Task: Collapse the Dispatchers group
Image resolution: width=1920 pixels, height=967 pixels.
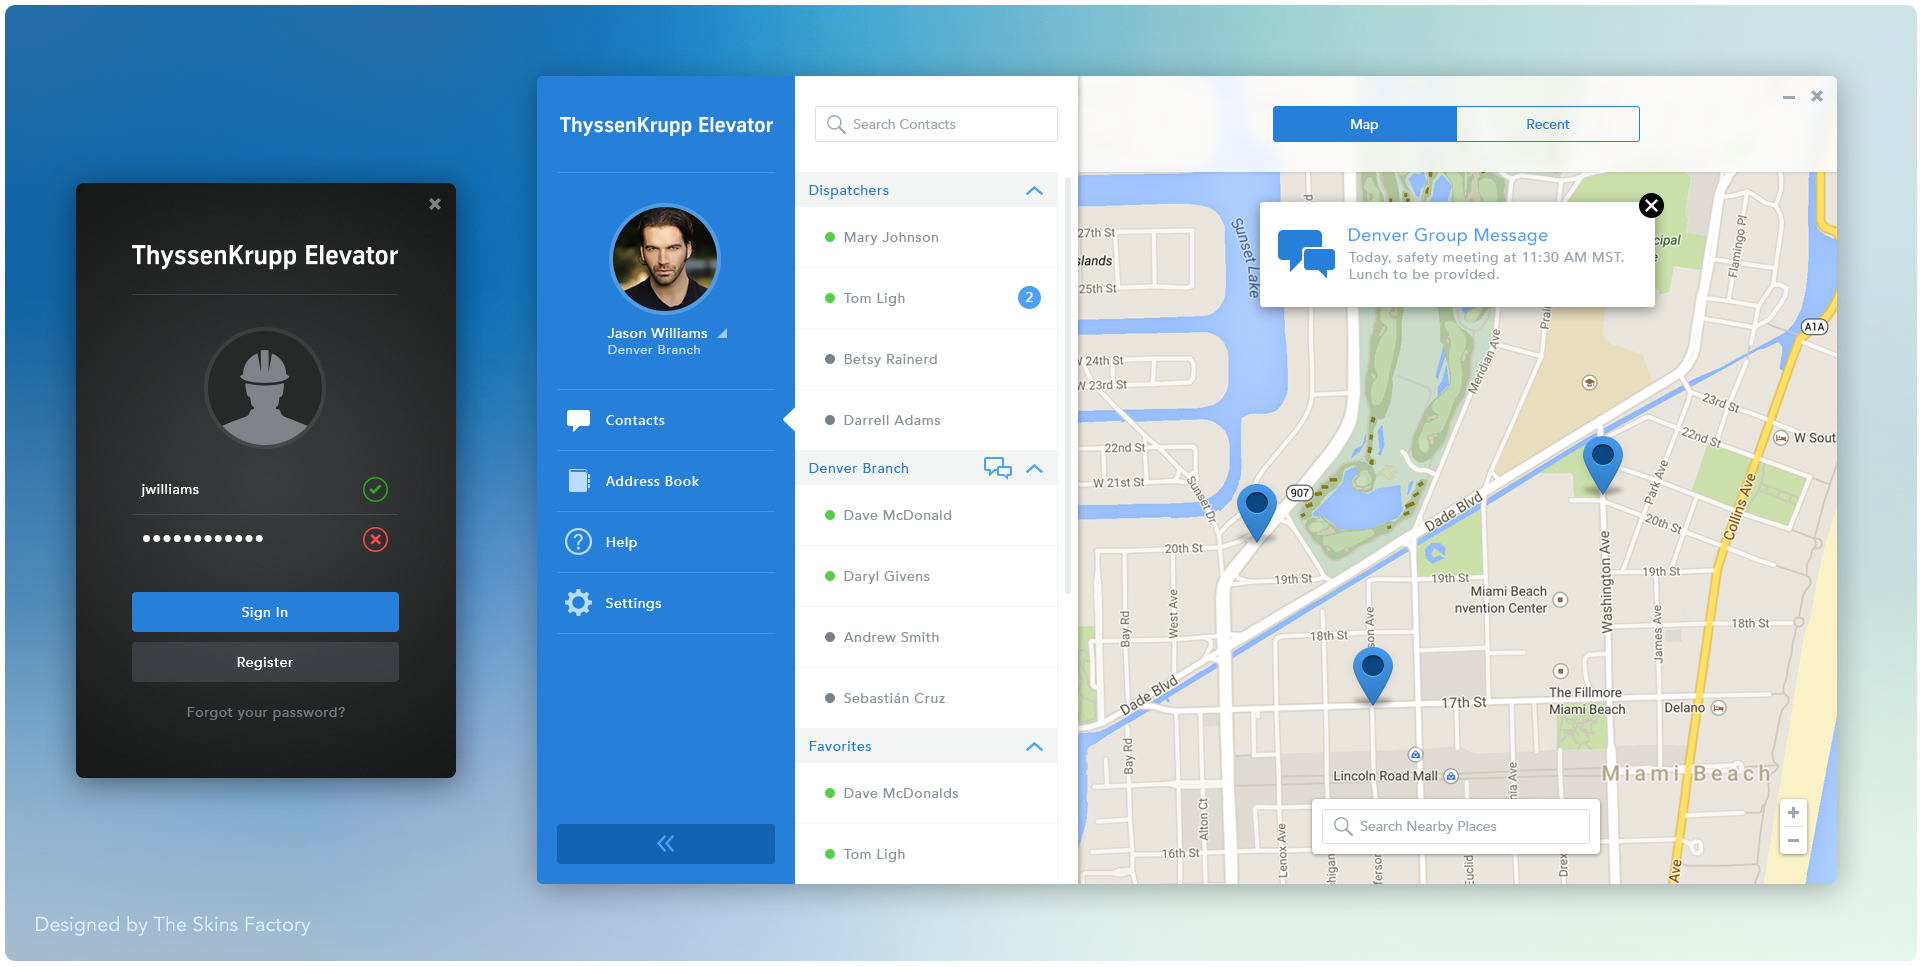Action: tap(1034, 190)
